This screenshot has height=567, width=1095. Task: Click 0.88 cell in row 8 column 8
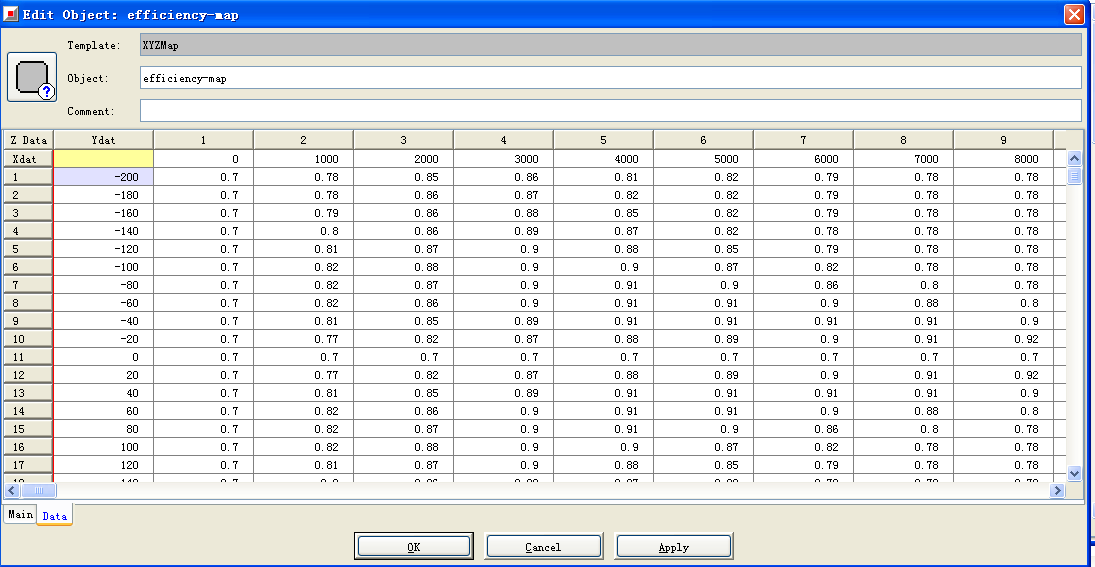pos(903,303)
